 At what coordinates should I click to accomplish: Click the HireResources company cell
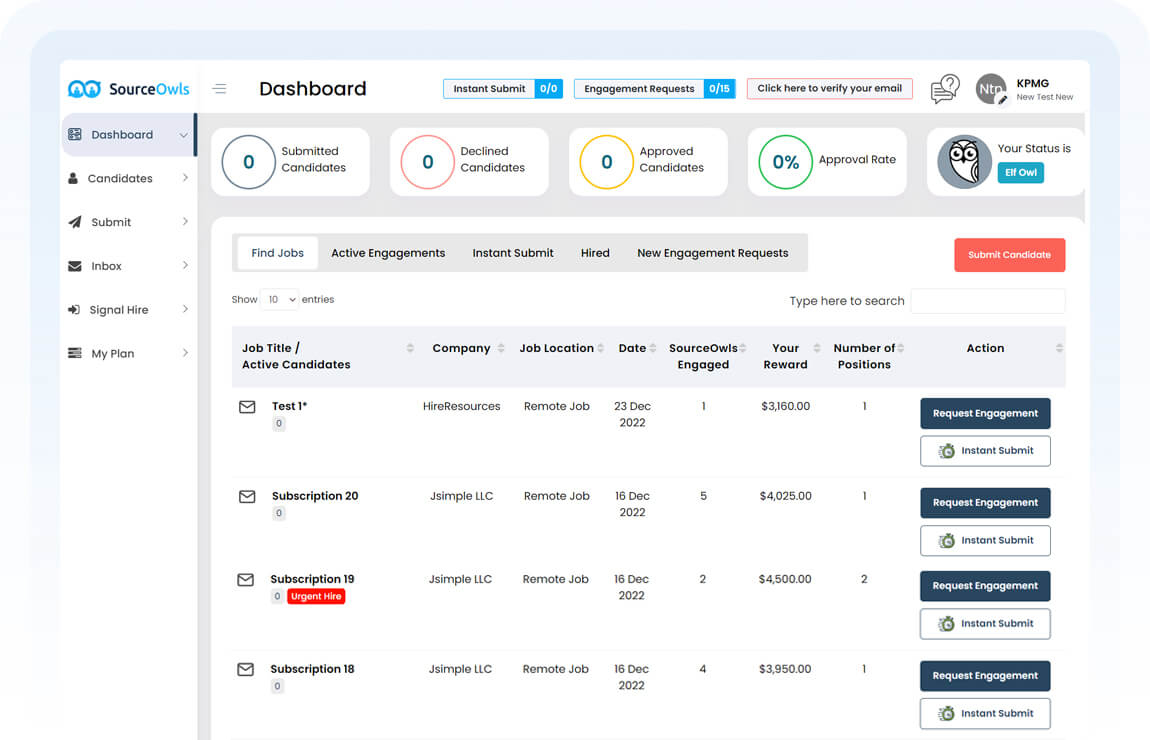(x=461, y=406)
